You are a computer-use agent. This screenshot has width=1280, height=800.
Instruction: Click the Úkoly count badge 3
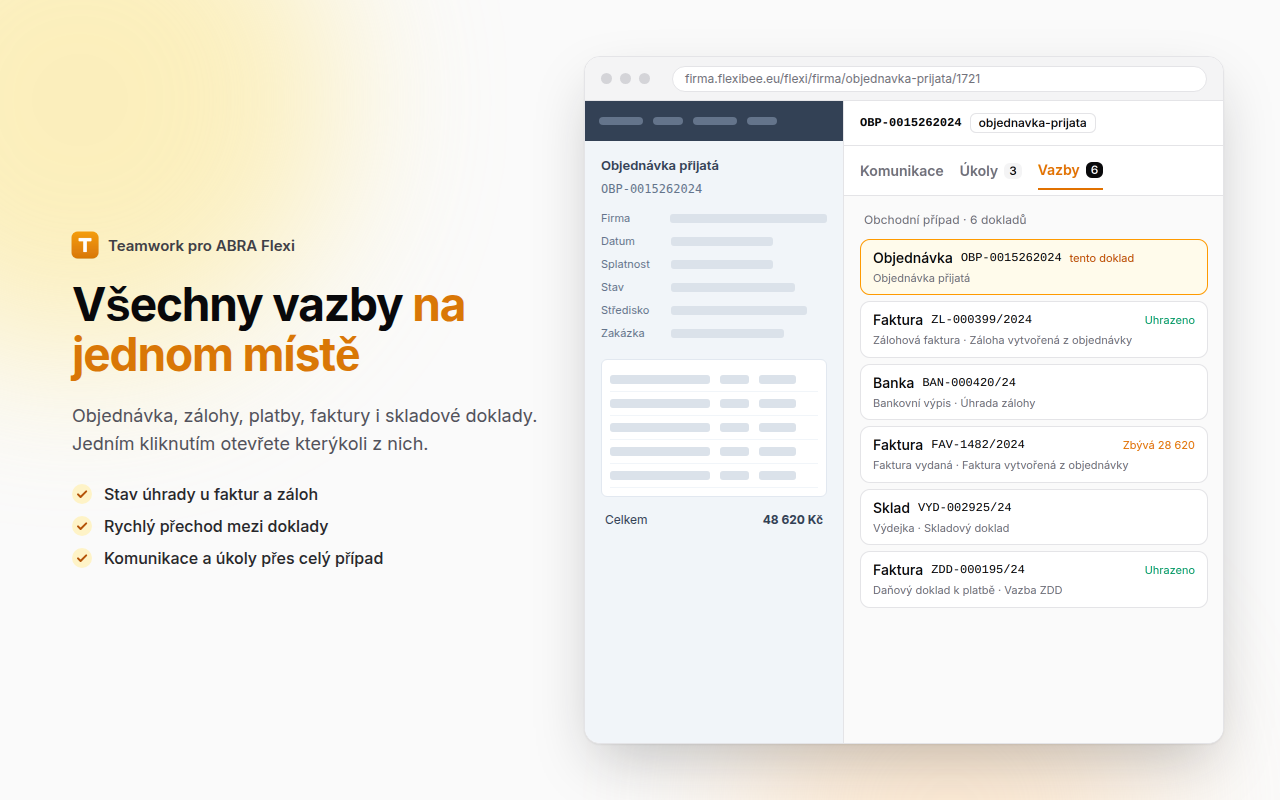point(1012,171)
